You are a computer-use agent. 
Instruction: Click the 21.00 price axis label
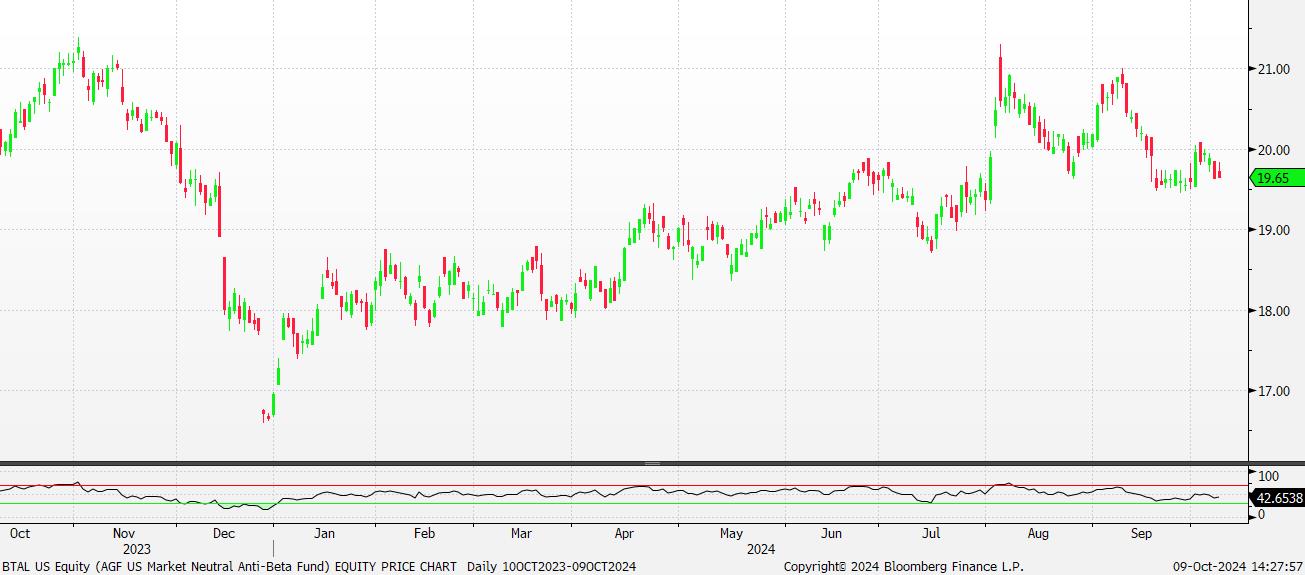pos(1273,69)
